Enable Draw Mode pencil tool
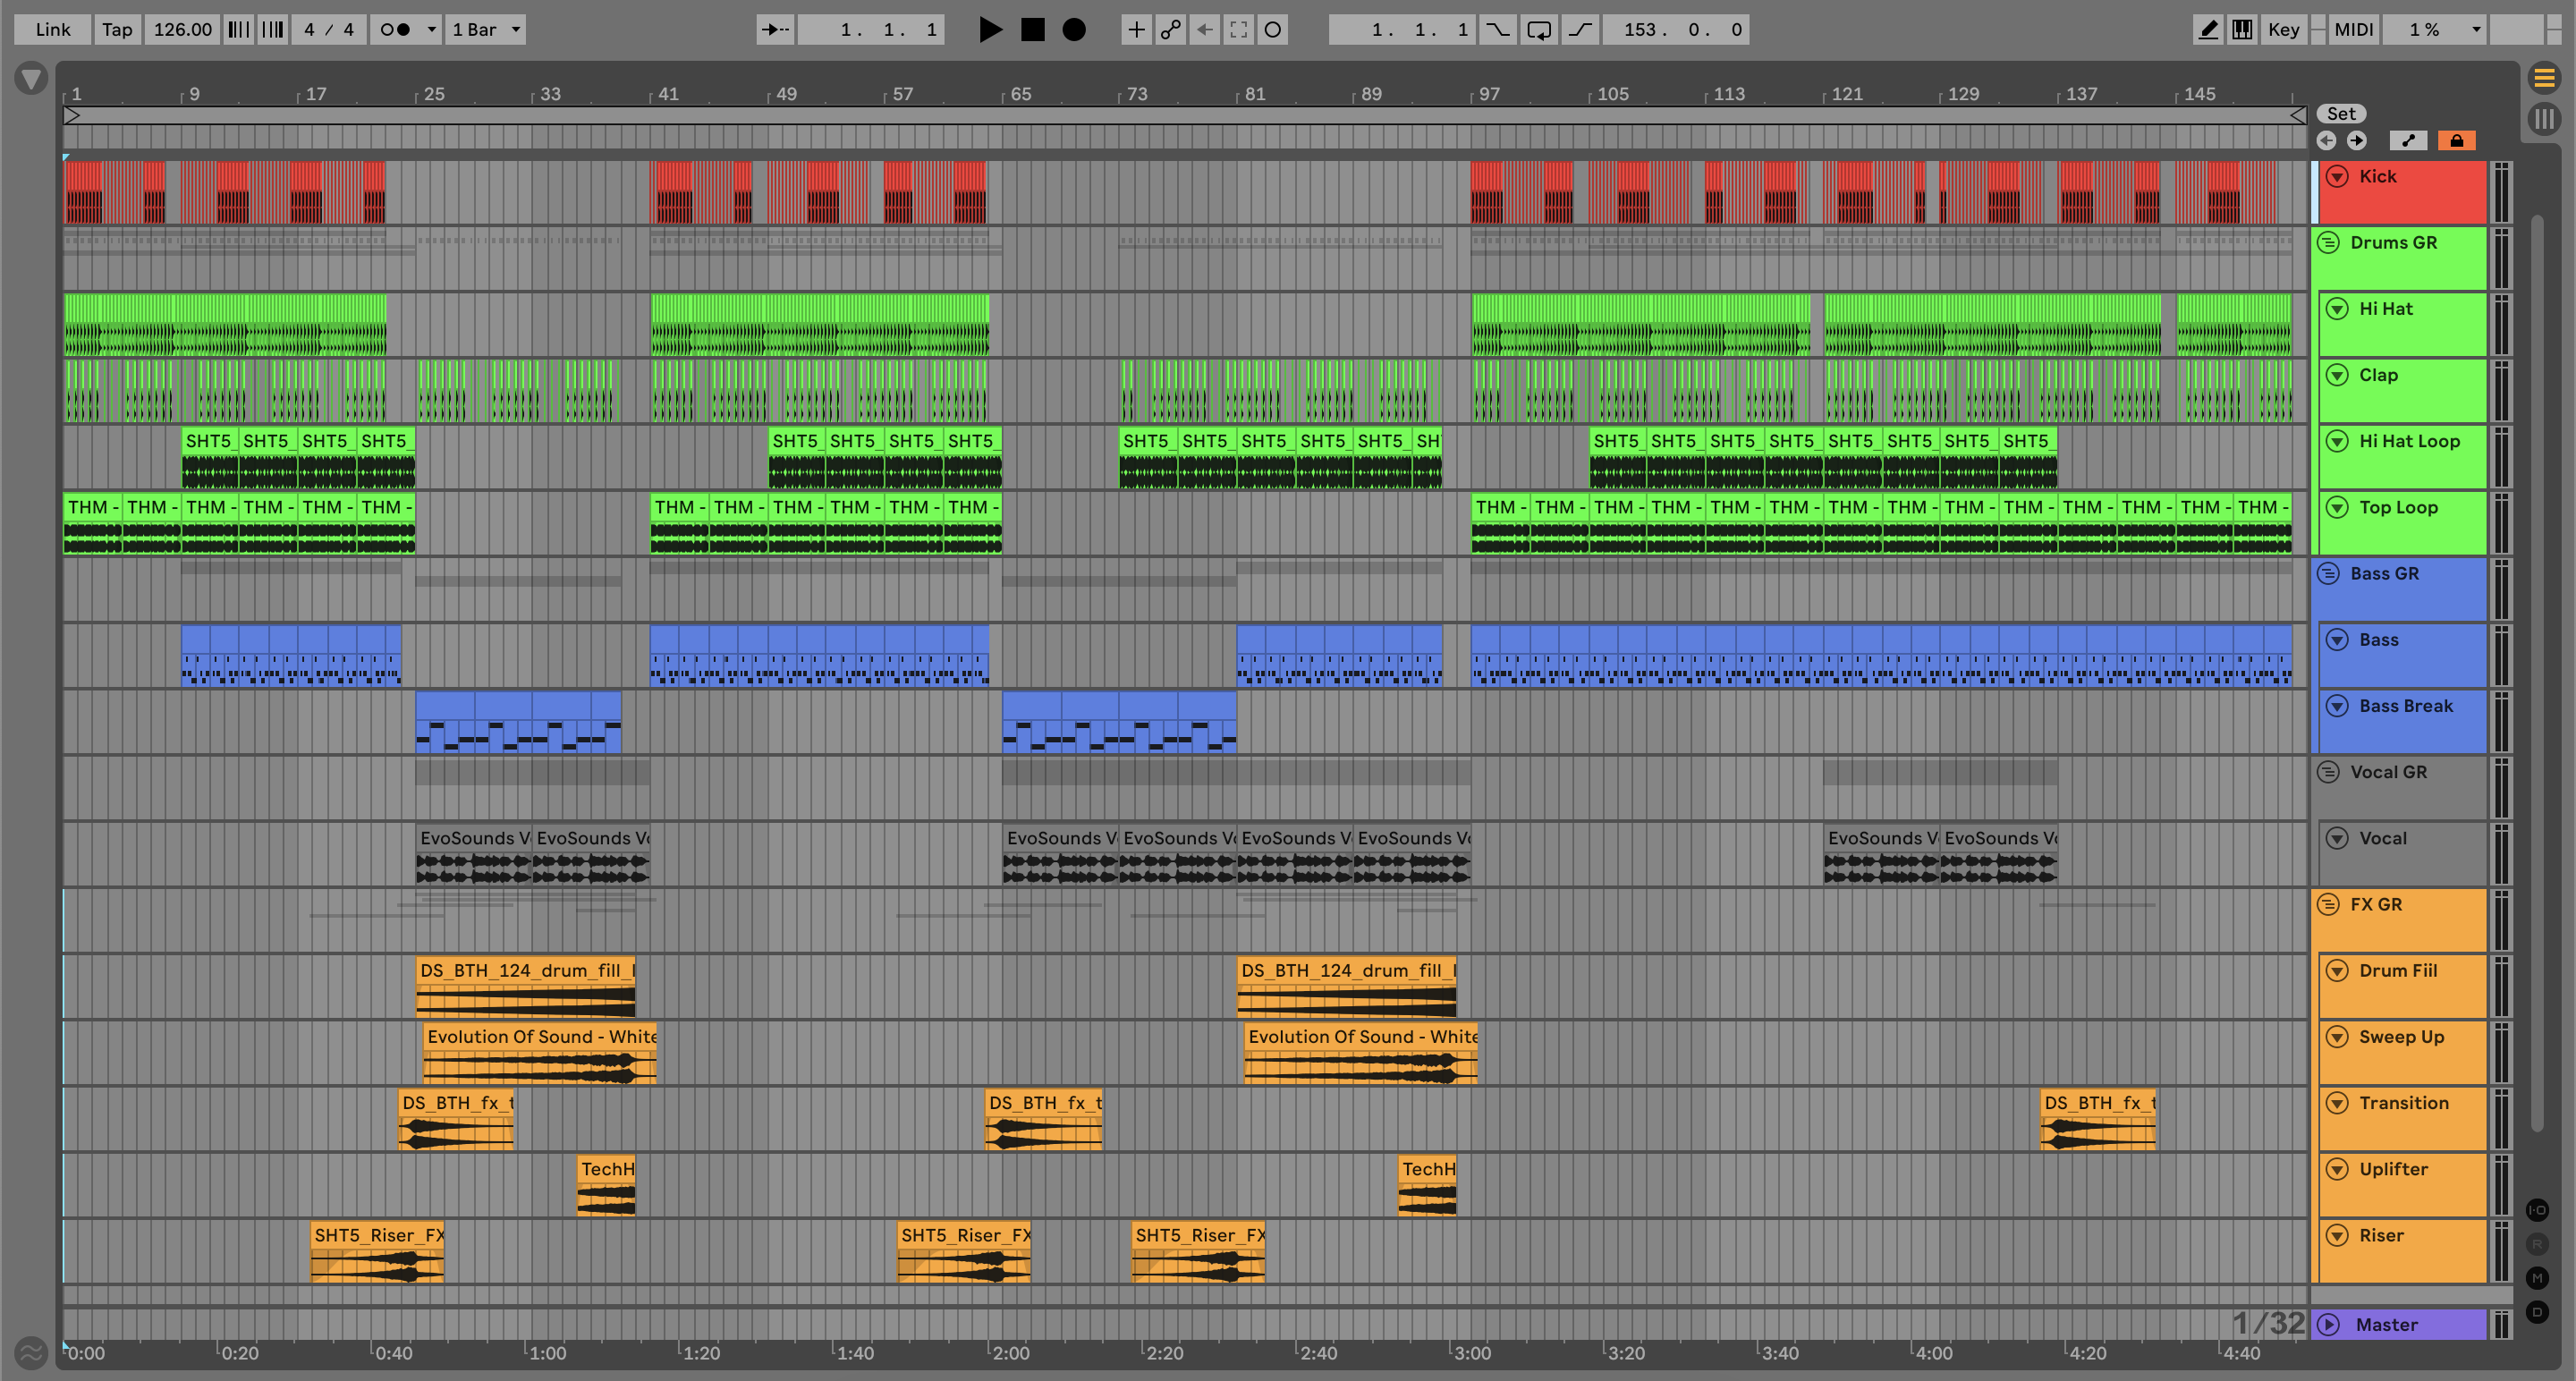This screenshot has height=1381, width=2576. tap(2208, 30)
